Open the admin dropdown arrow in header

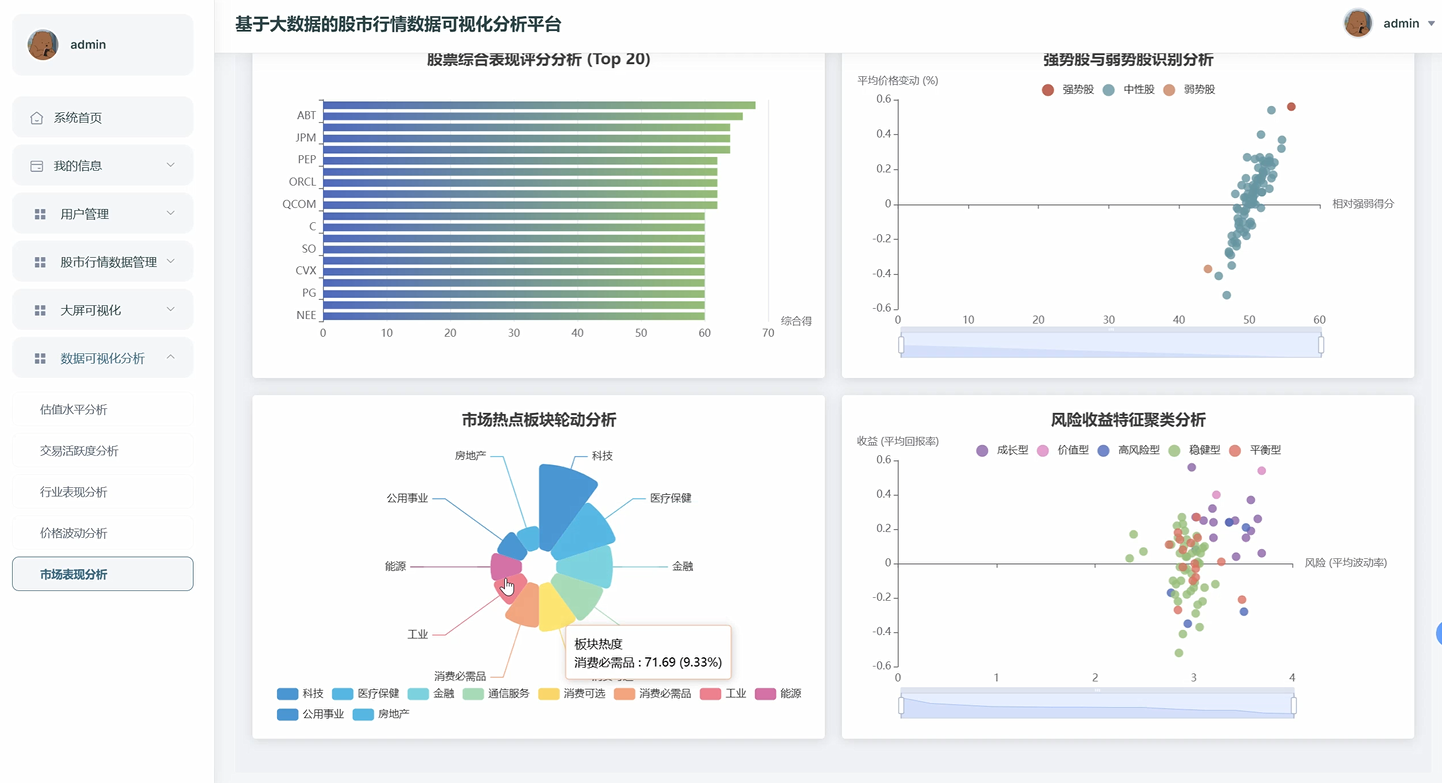(1431, 24)
